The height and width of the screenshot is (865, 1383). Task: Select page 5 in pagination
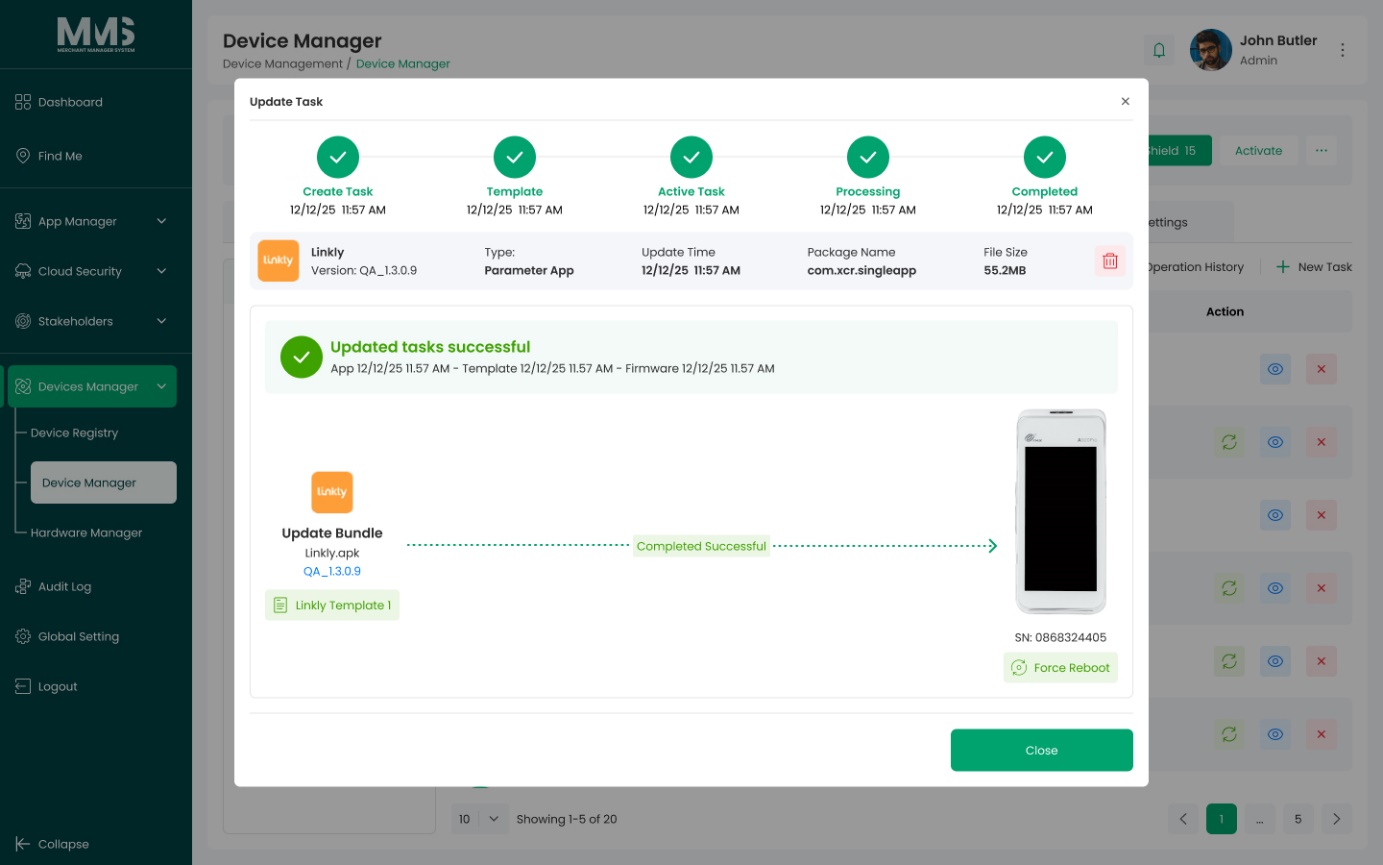(1298, 819)
